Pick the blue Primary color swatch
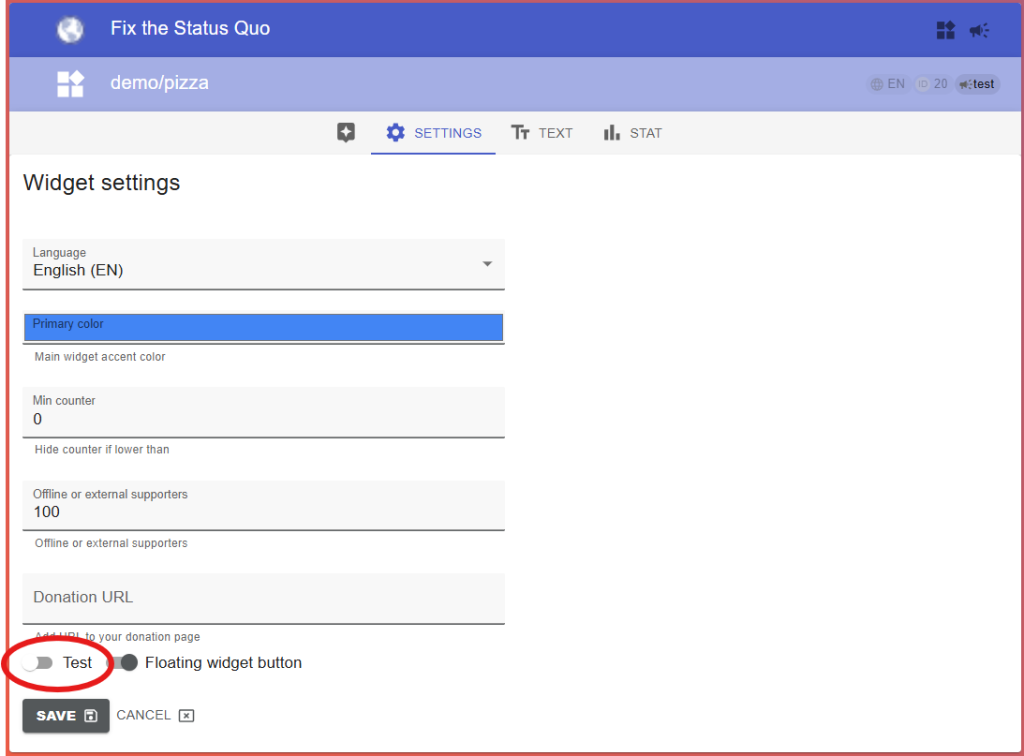The height and width of the screenshot is (756, 1024). click(264, 328)
